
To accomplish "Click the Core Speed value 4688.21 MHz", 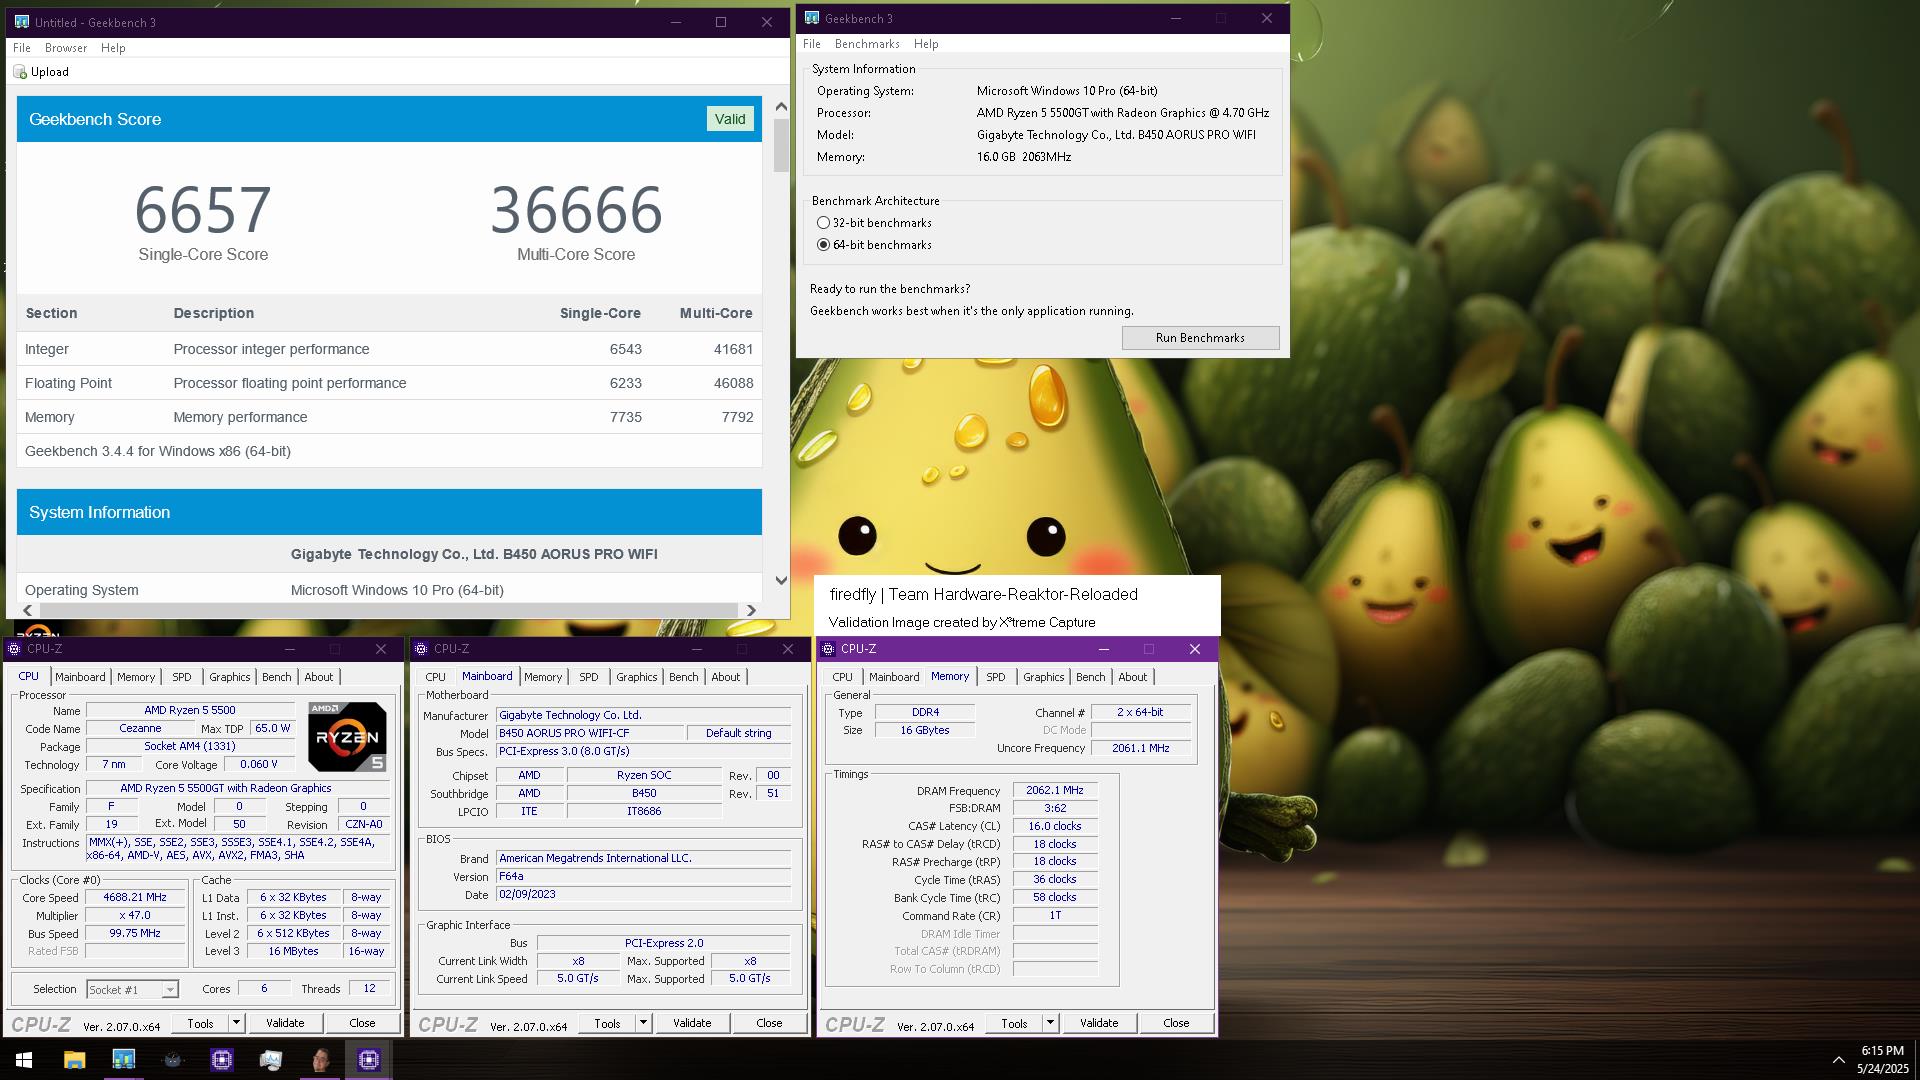I will point(135,898).
